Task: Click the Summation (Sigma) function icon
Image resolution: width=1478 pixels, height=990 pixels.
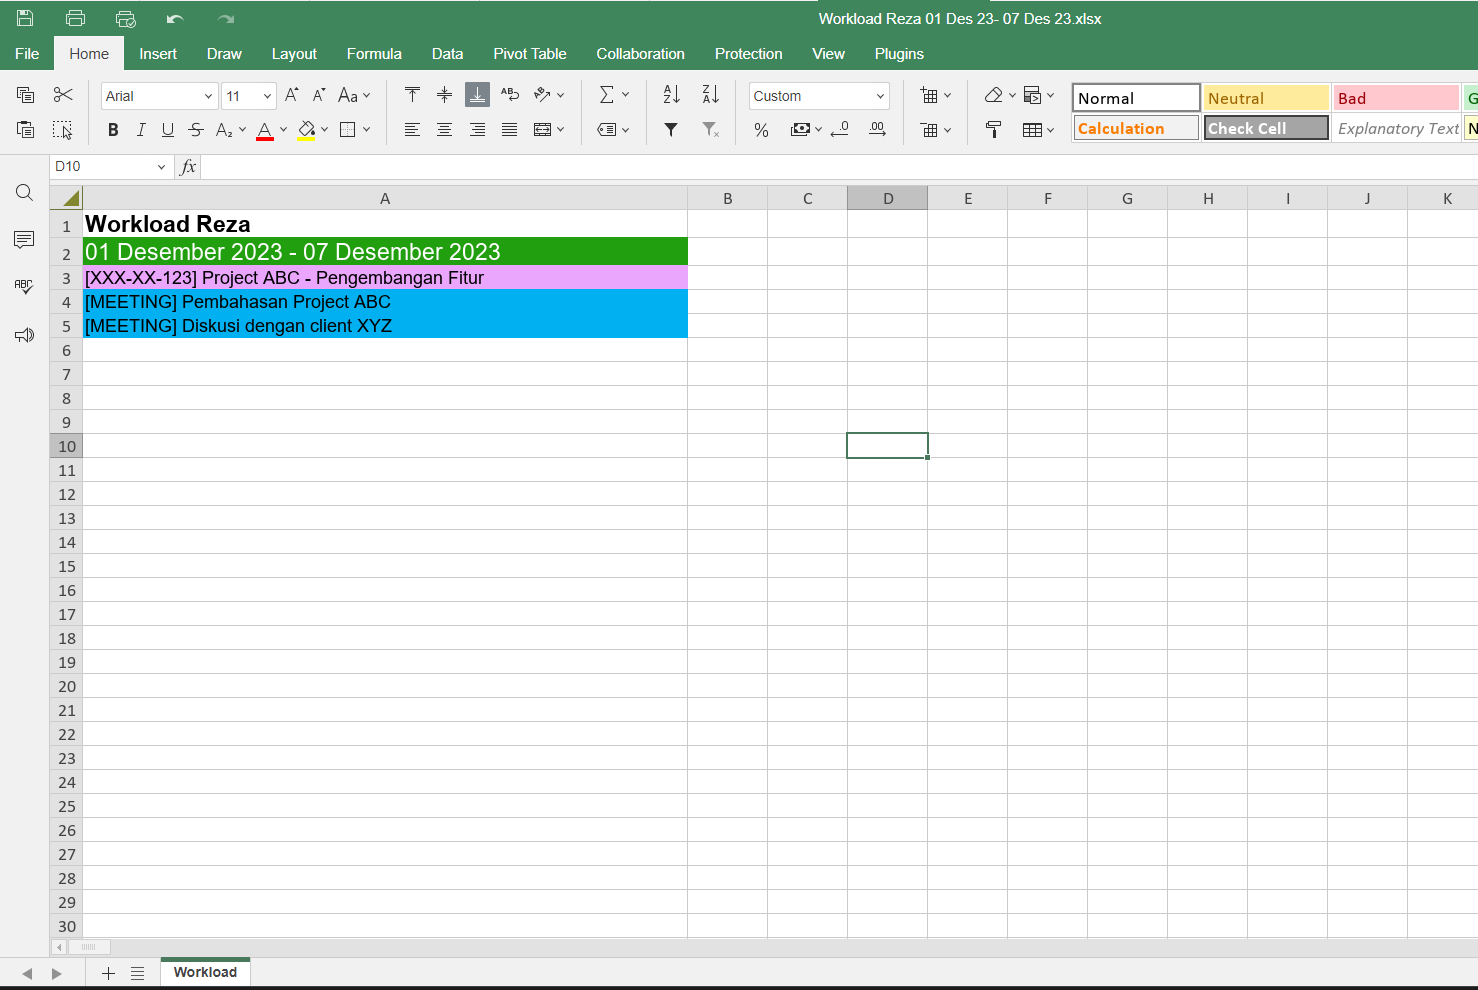Action: click(606, 95)
